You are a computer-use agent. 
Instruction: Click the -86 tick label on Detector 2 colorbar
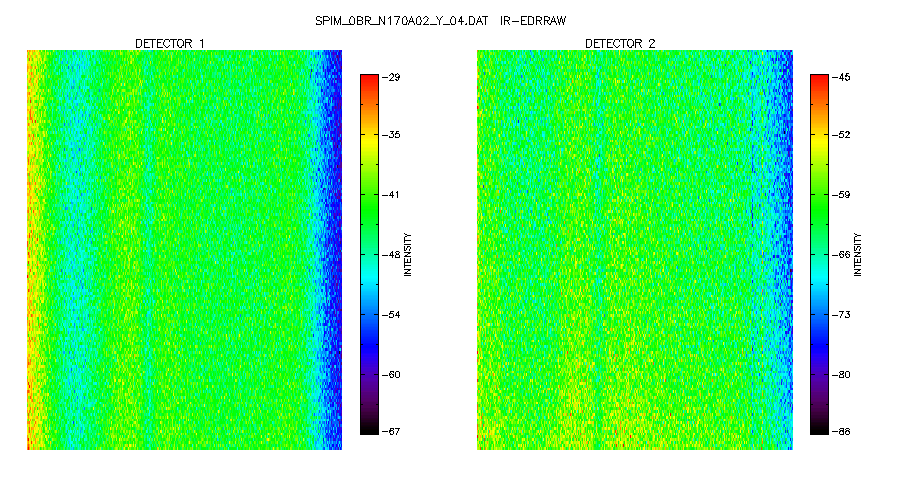coord(841,431)
